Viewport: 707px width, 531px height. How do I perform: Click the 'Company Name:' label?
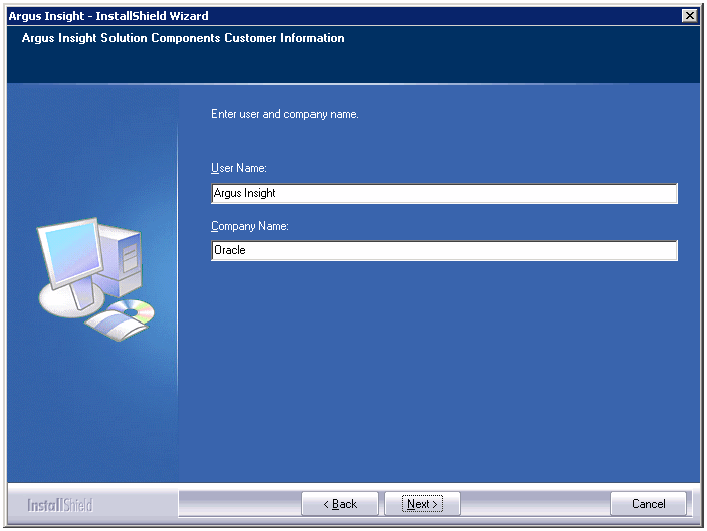pos(249,226)
